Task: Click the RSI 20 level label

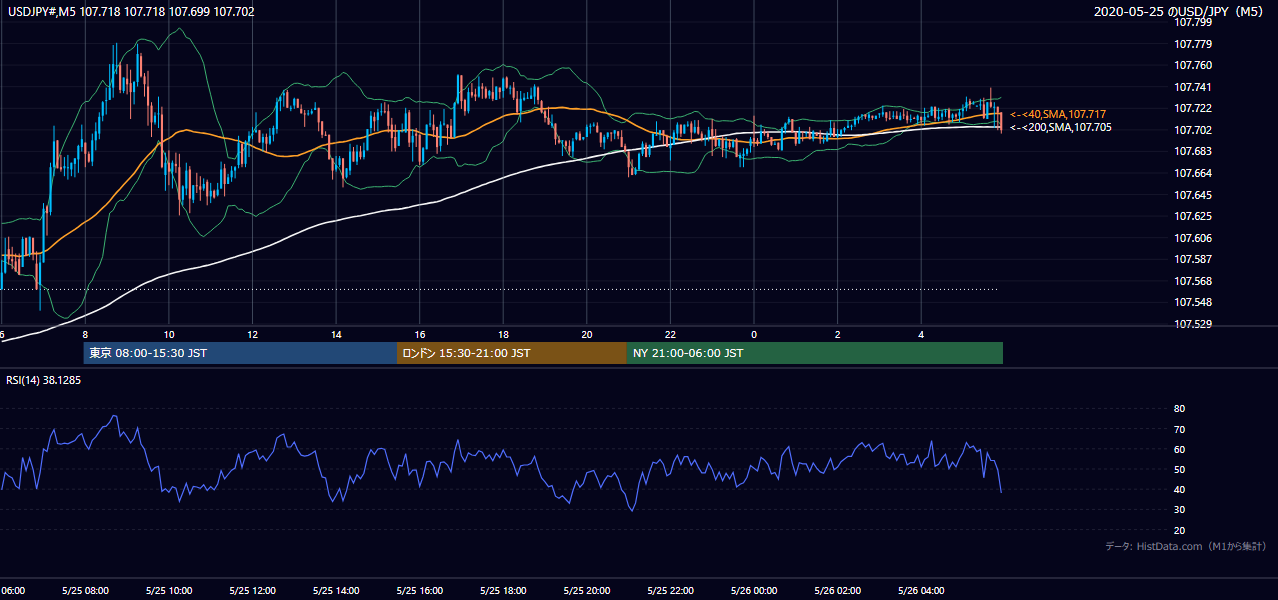Action: pyautogui.click(x=1179, y=530)
